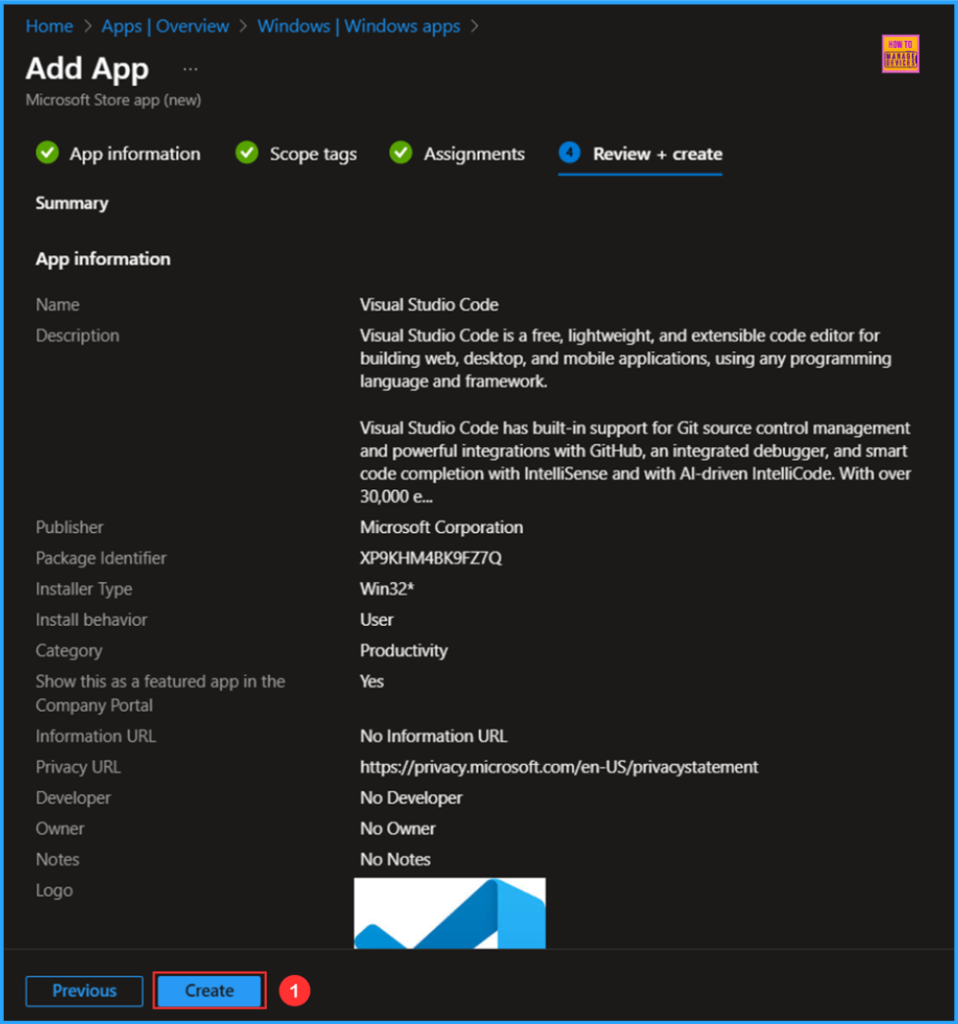The height and width of the screenshot is (1024, 958).
Task: Click the privacy statement URL text
Action: (559, 767)
